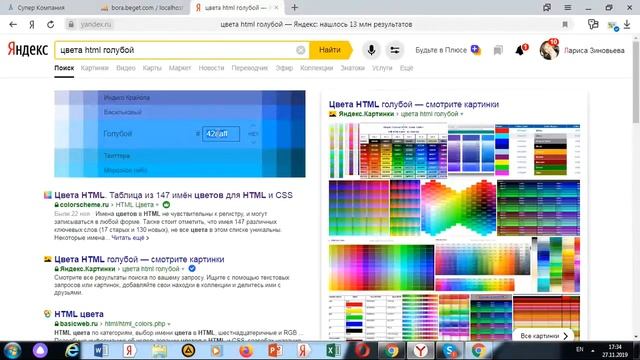Switch to the Новости search tab

click(211, 68)
